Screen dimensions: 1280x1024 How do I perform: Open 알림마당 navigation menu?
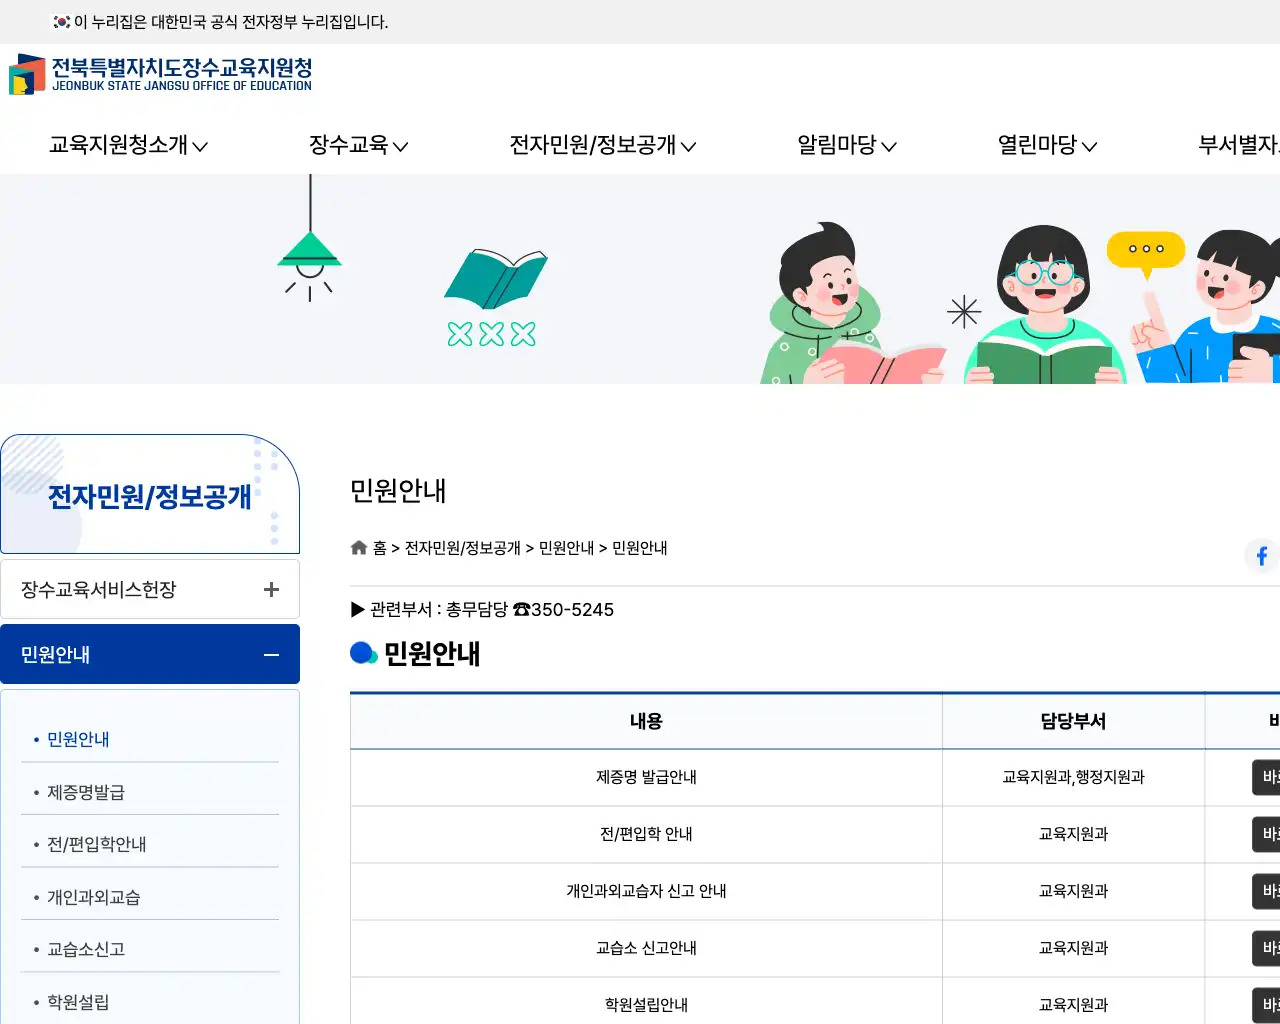[846, 145]
